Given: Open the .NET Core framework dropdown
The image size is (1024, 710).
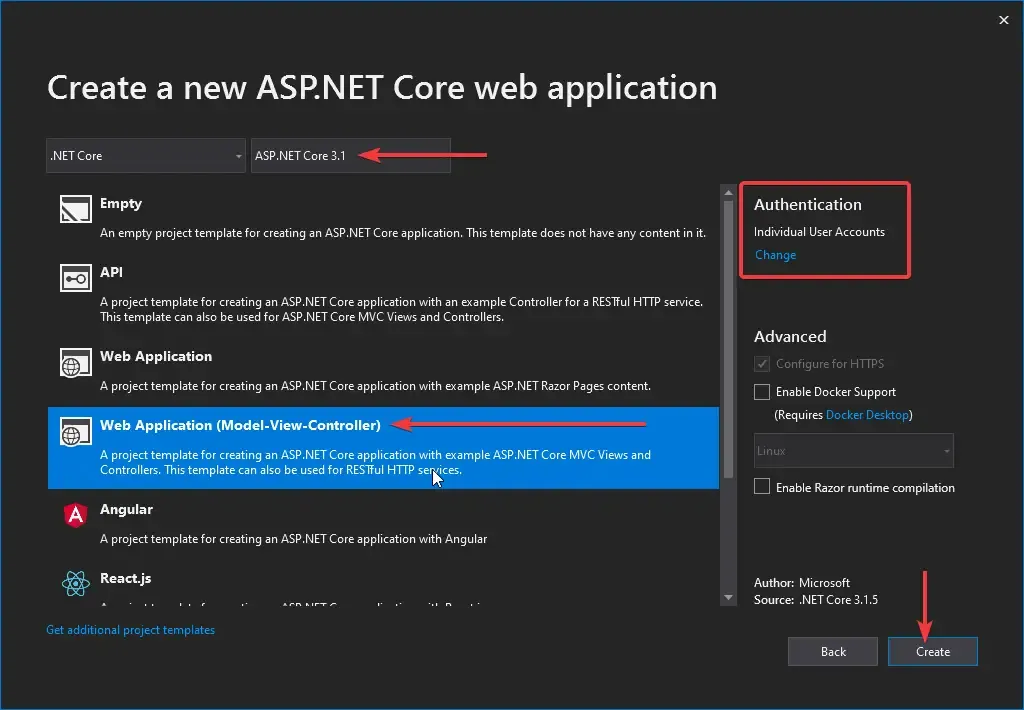Looking at the screenshot, I should [145, 155].
